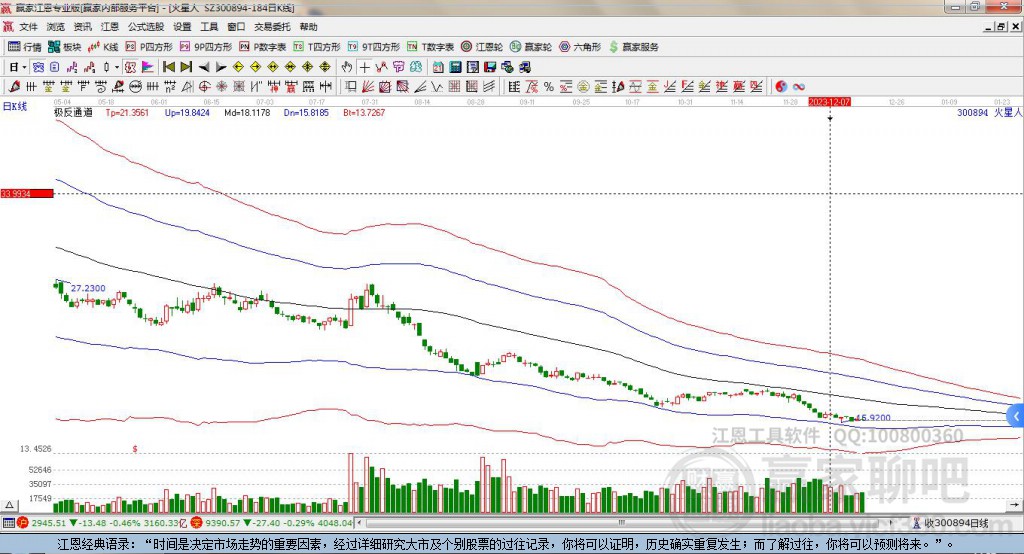
Task: Select the percent sign drawing tool
Action: 548,87
